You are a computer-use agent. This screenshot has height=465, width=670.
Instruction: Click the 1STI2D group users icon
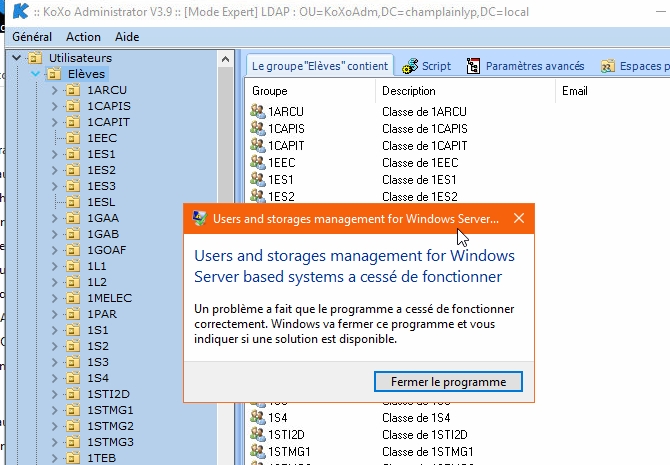pyautogui.click(x=258, y=434)
